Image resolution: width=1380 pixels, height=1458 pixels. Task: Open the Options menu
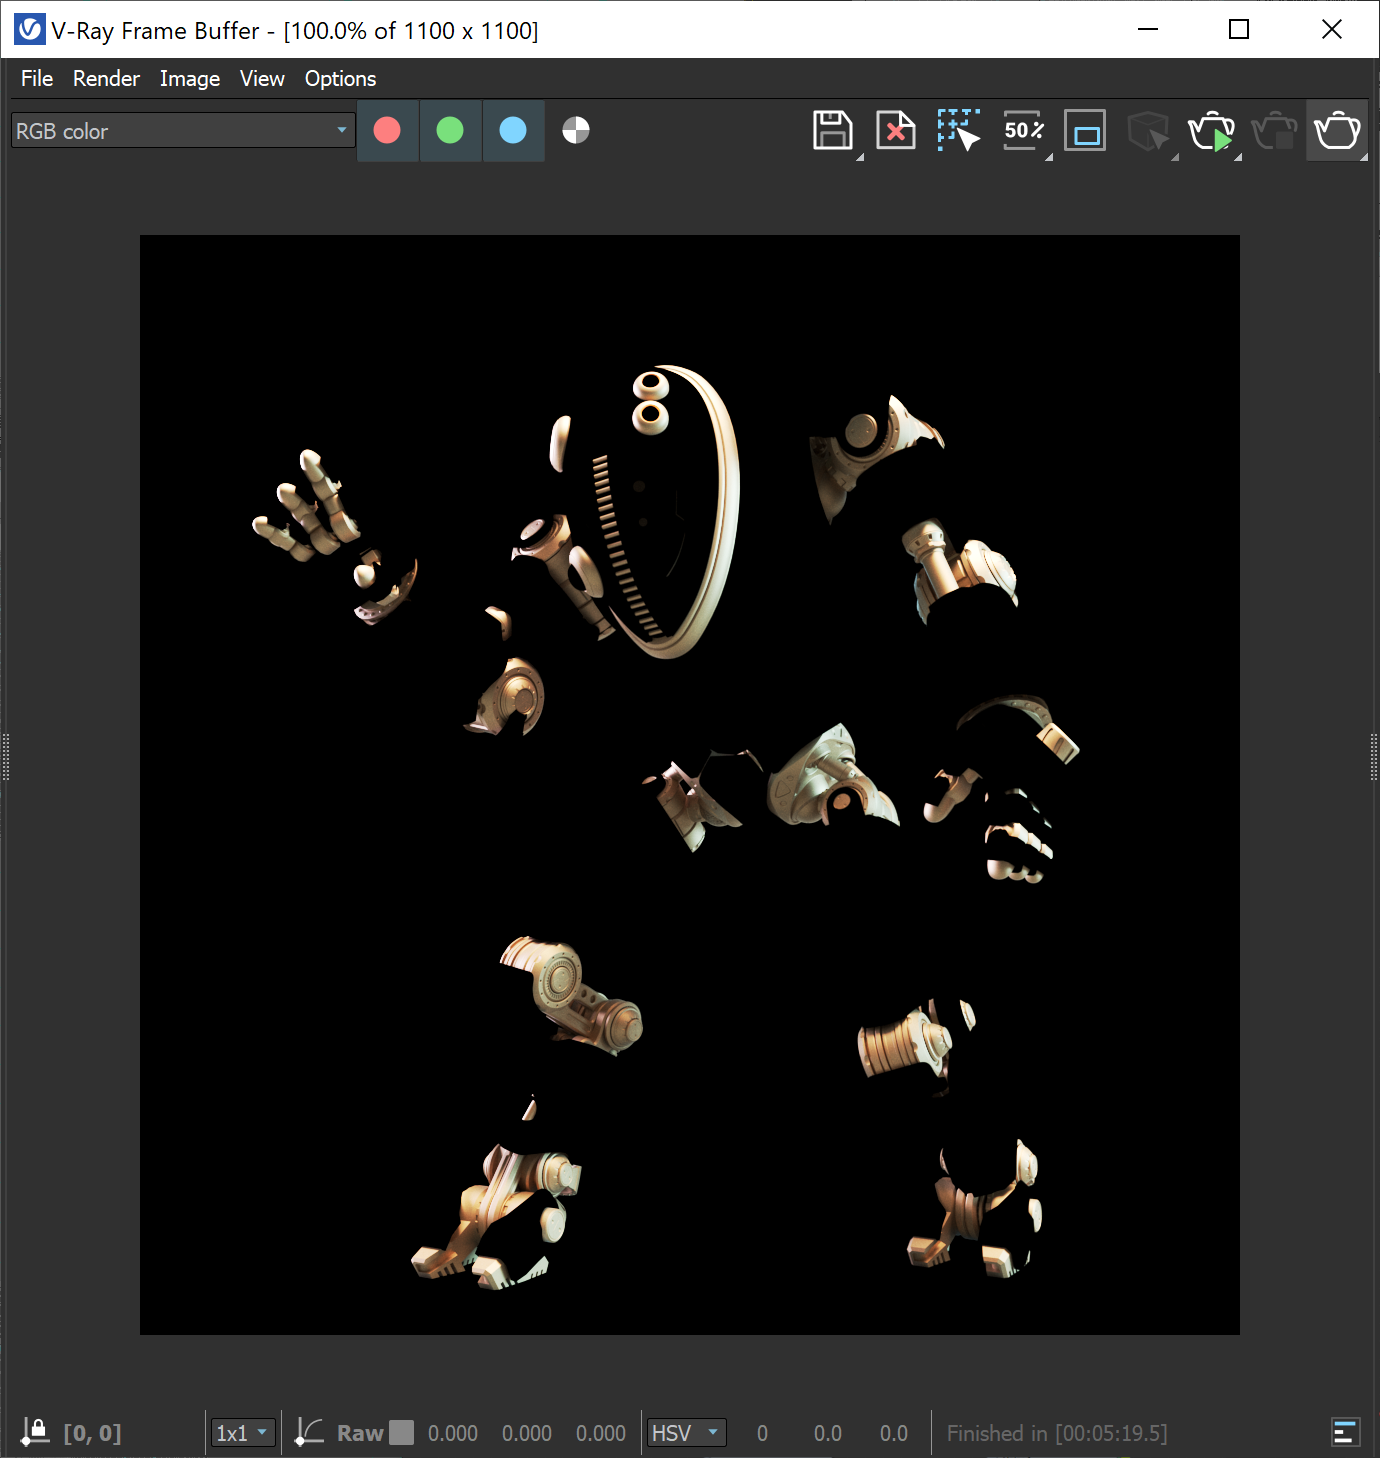(x=340, y=78)
